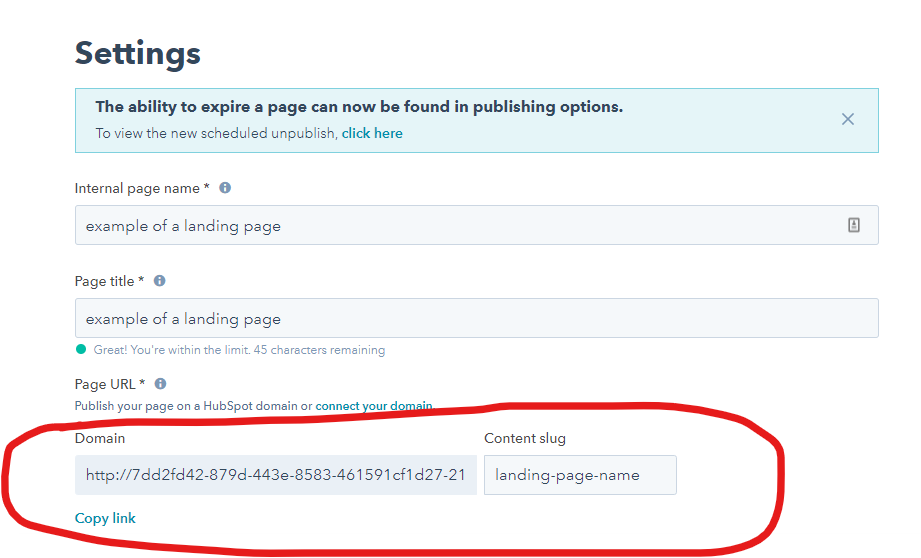Focus the Internal page name input field
921x558 pixels.
pyautogui.click(x=476, y=225)
